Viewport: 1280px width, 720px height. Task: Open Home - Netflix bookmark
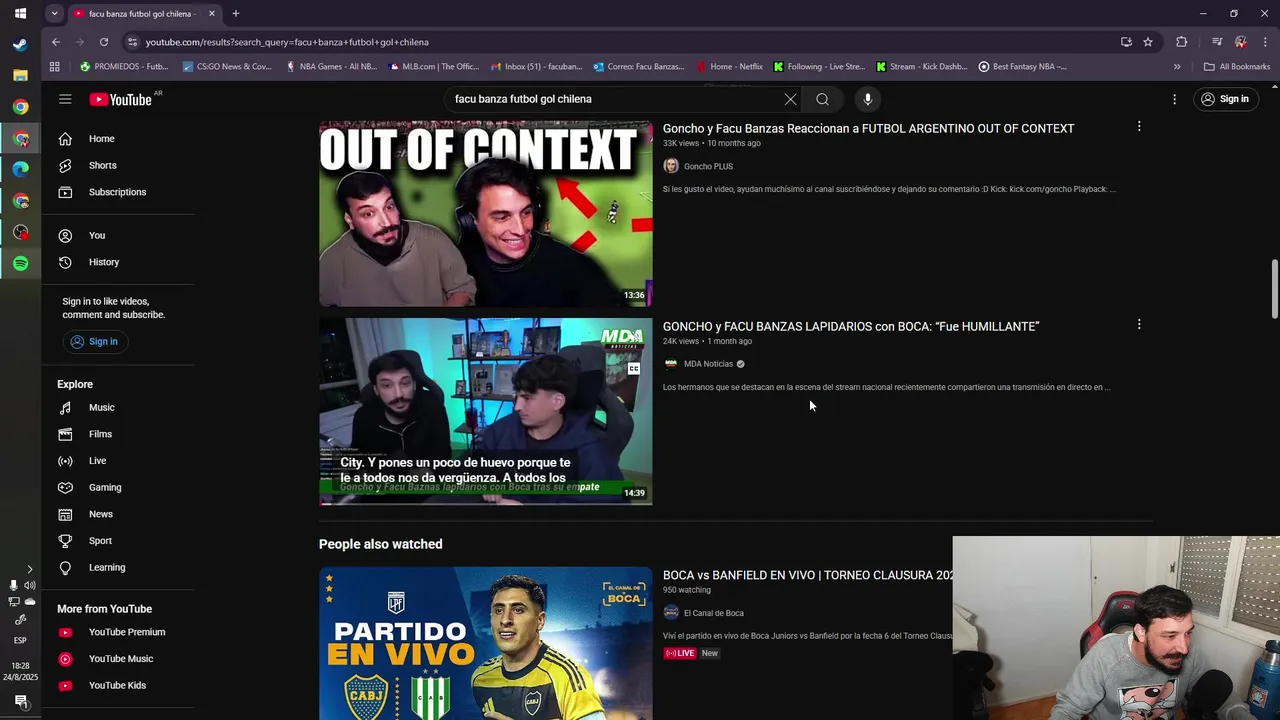[729, 67]
